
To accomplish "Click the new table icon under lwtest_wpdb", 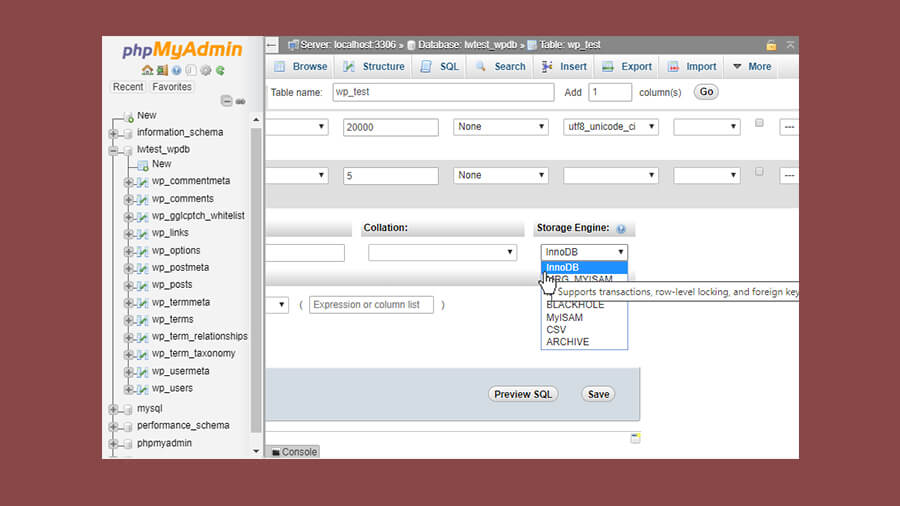I will point(143,165).
